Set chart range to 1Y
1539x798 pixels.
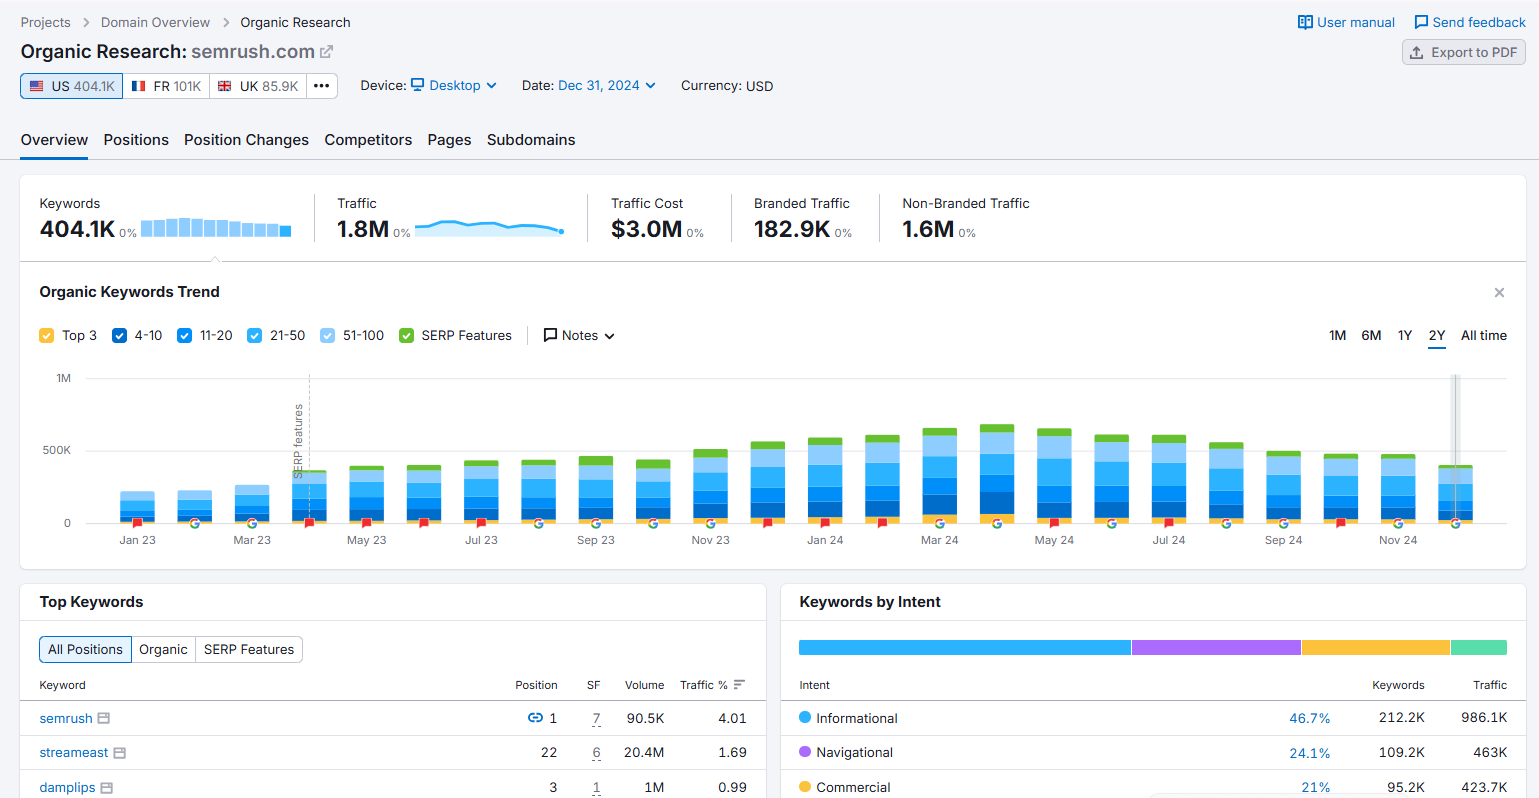click(1405, 336)
